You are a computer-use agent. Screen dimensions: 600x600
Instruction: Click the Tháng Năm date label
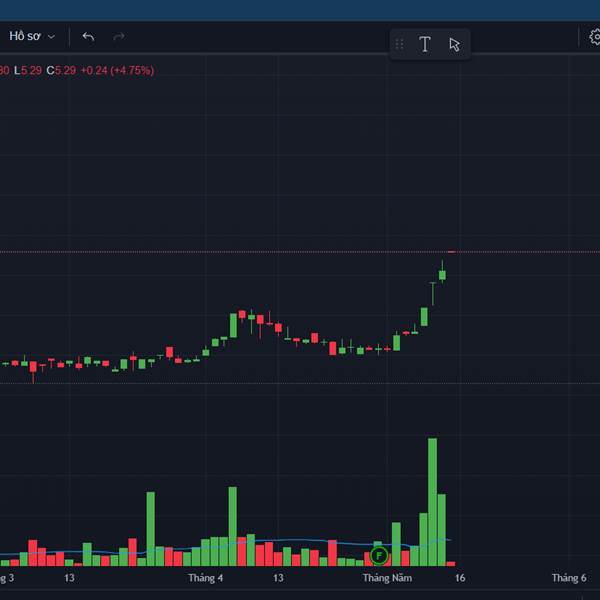[x=387, y=578]
